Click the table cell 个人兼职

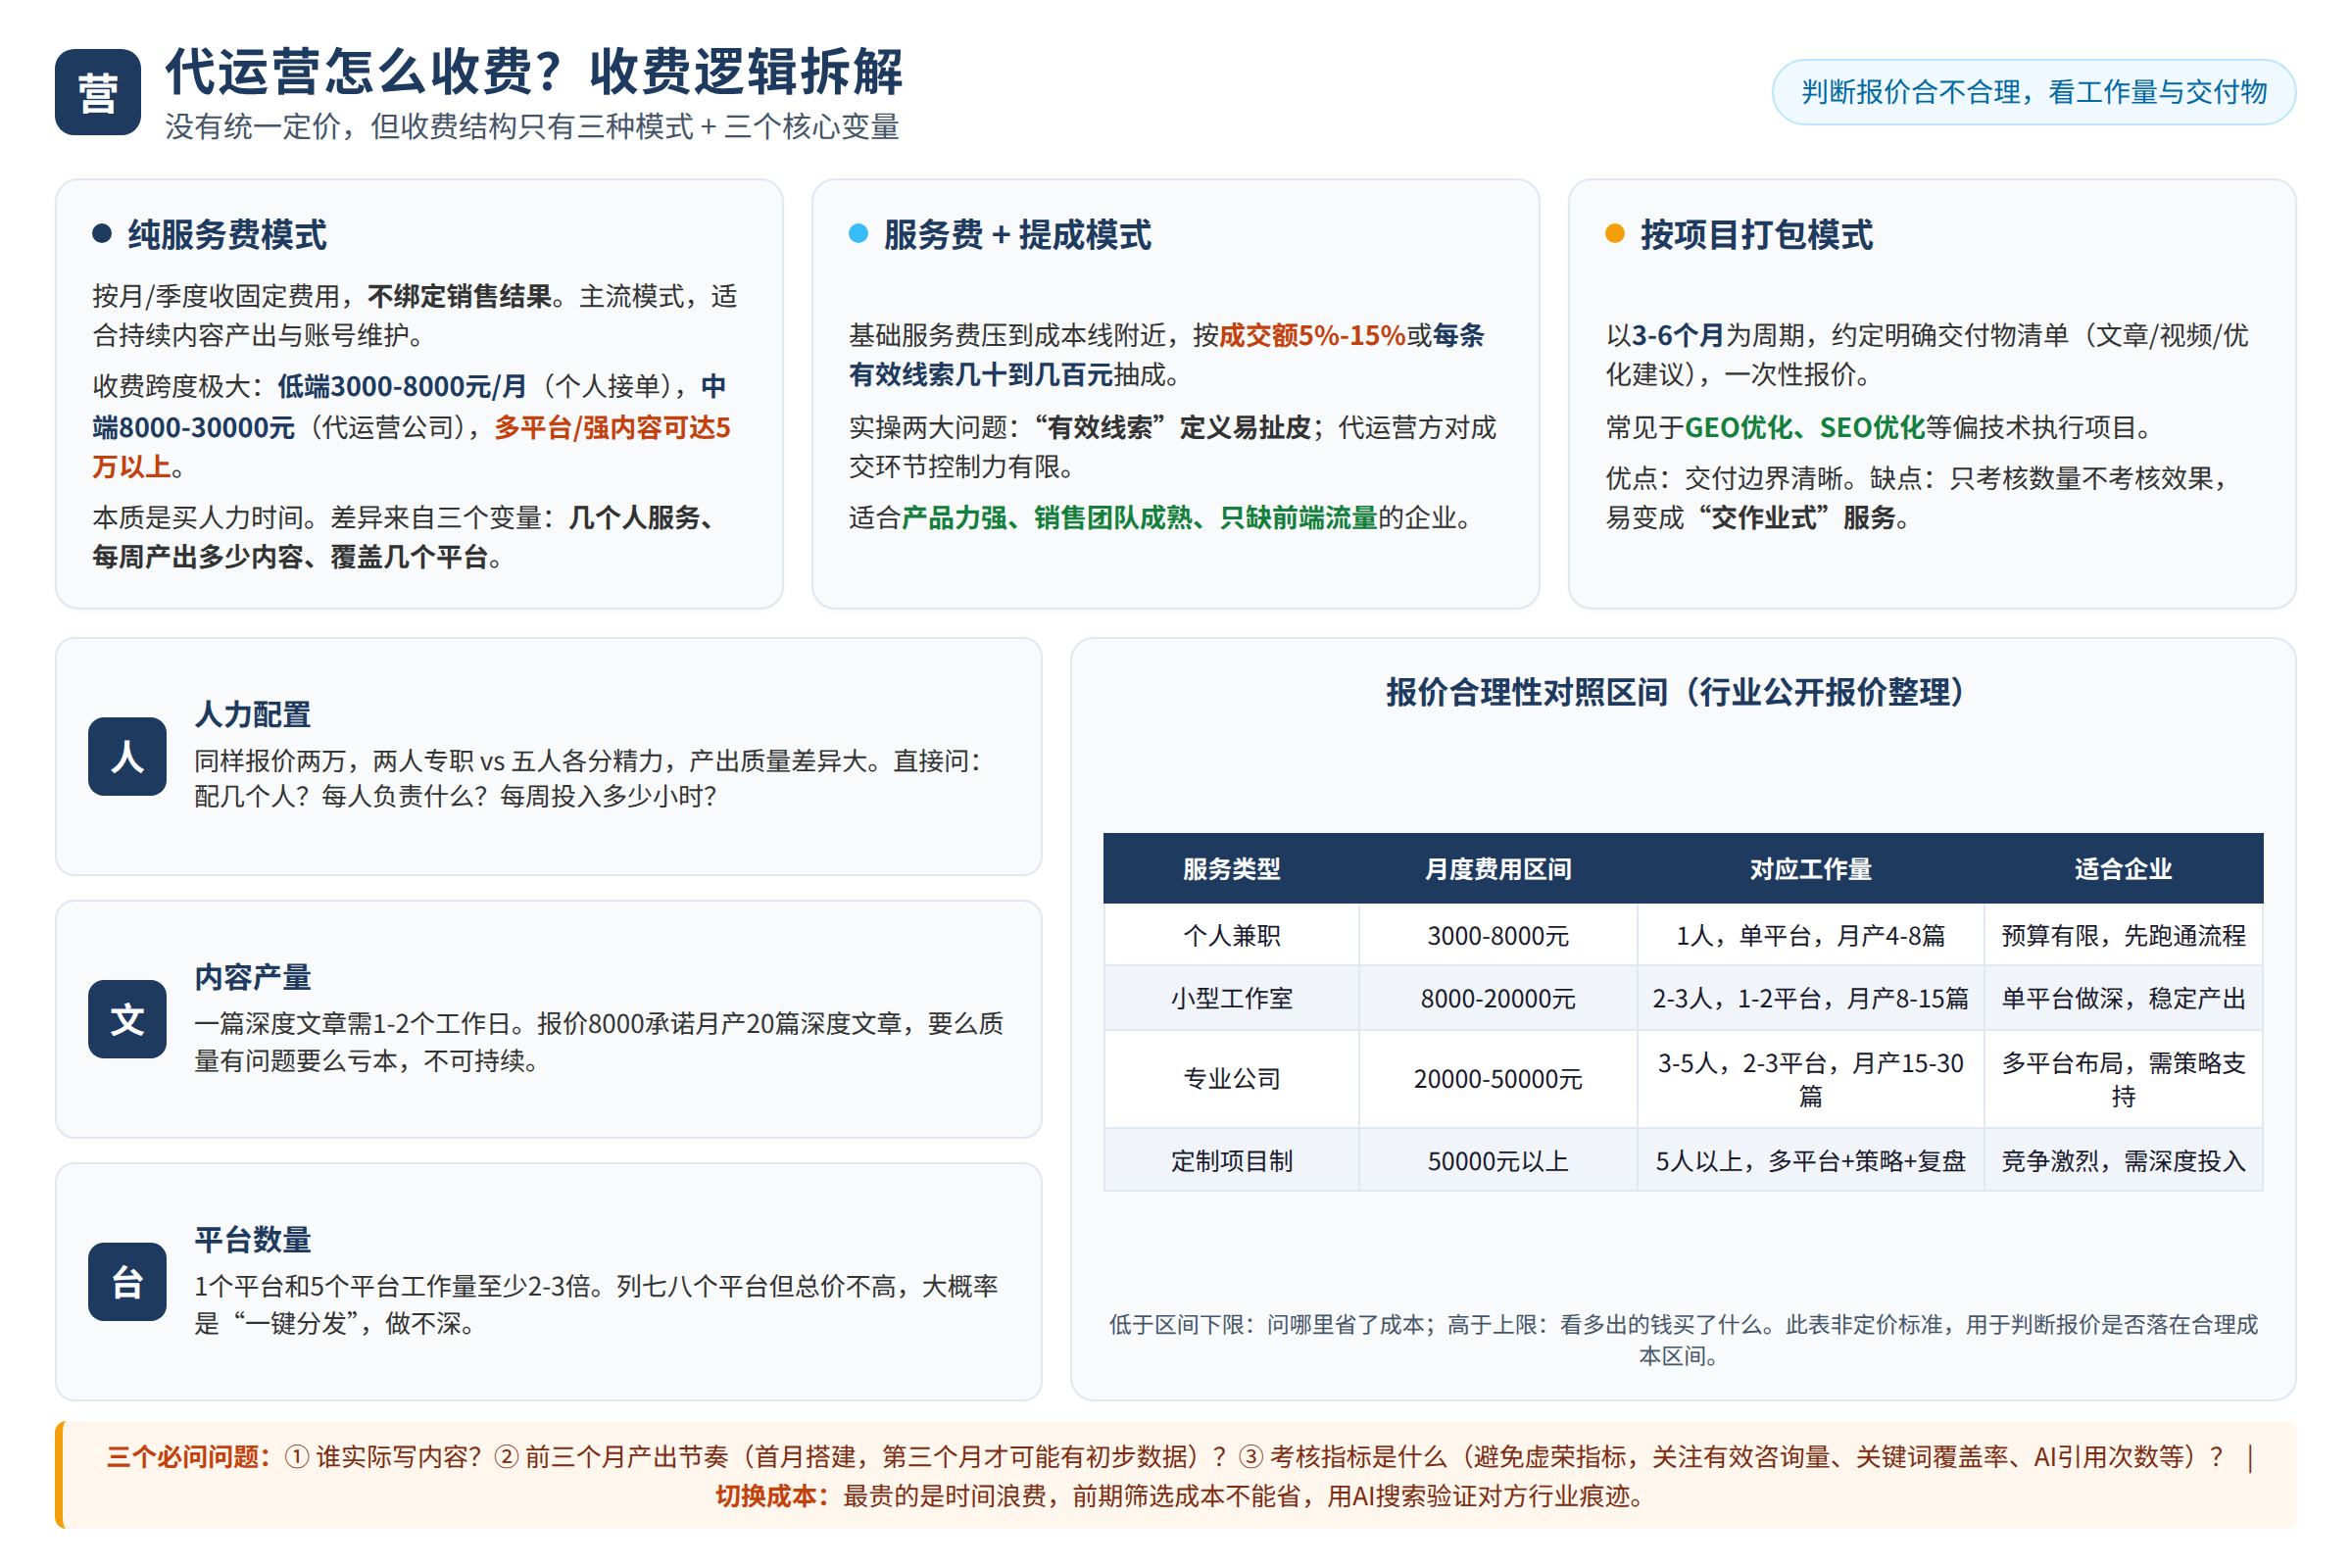pos(1231,935)
